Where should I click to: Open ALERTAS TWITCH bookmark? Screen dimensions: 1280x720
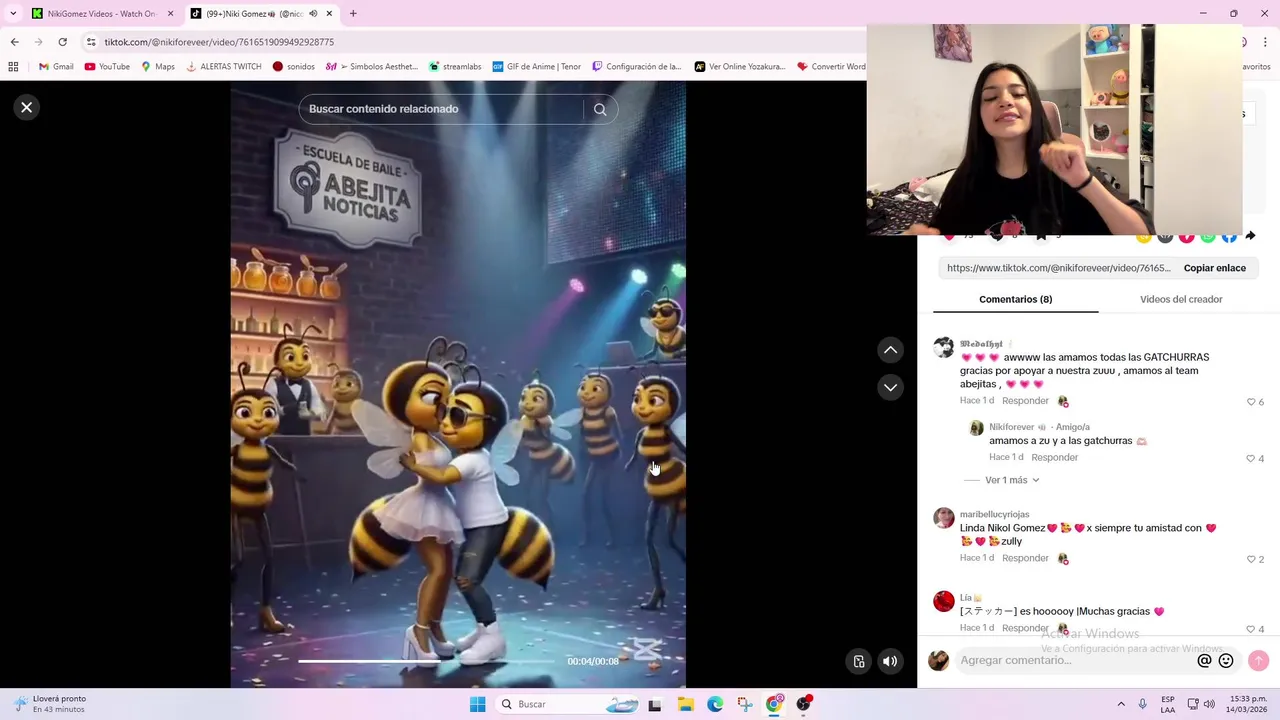click(223, 67)
